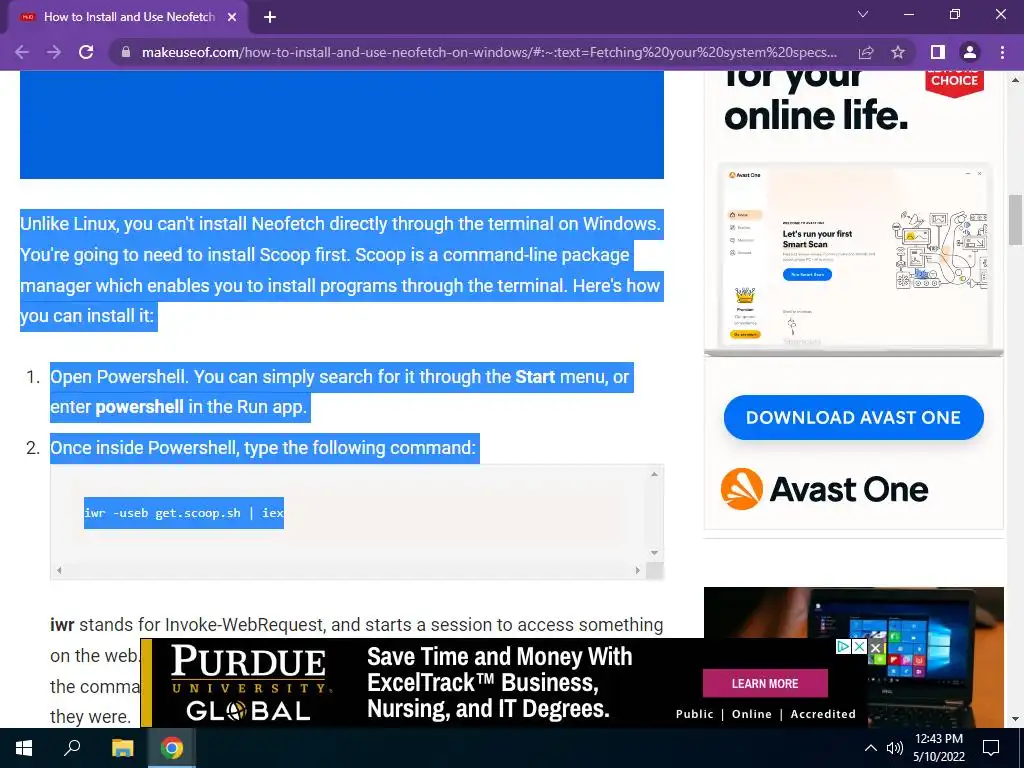This screenshot has height=768, width=1024.
Task: Click the iwr -useb get.scoop.sh command
Action: point(184,513)
